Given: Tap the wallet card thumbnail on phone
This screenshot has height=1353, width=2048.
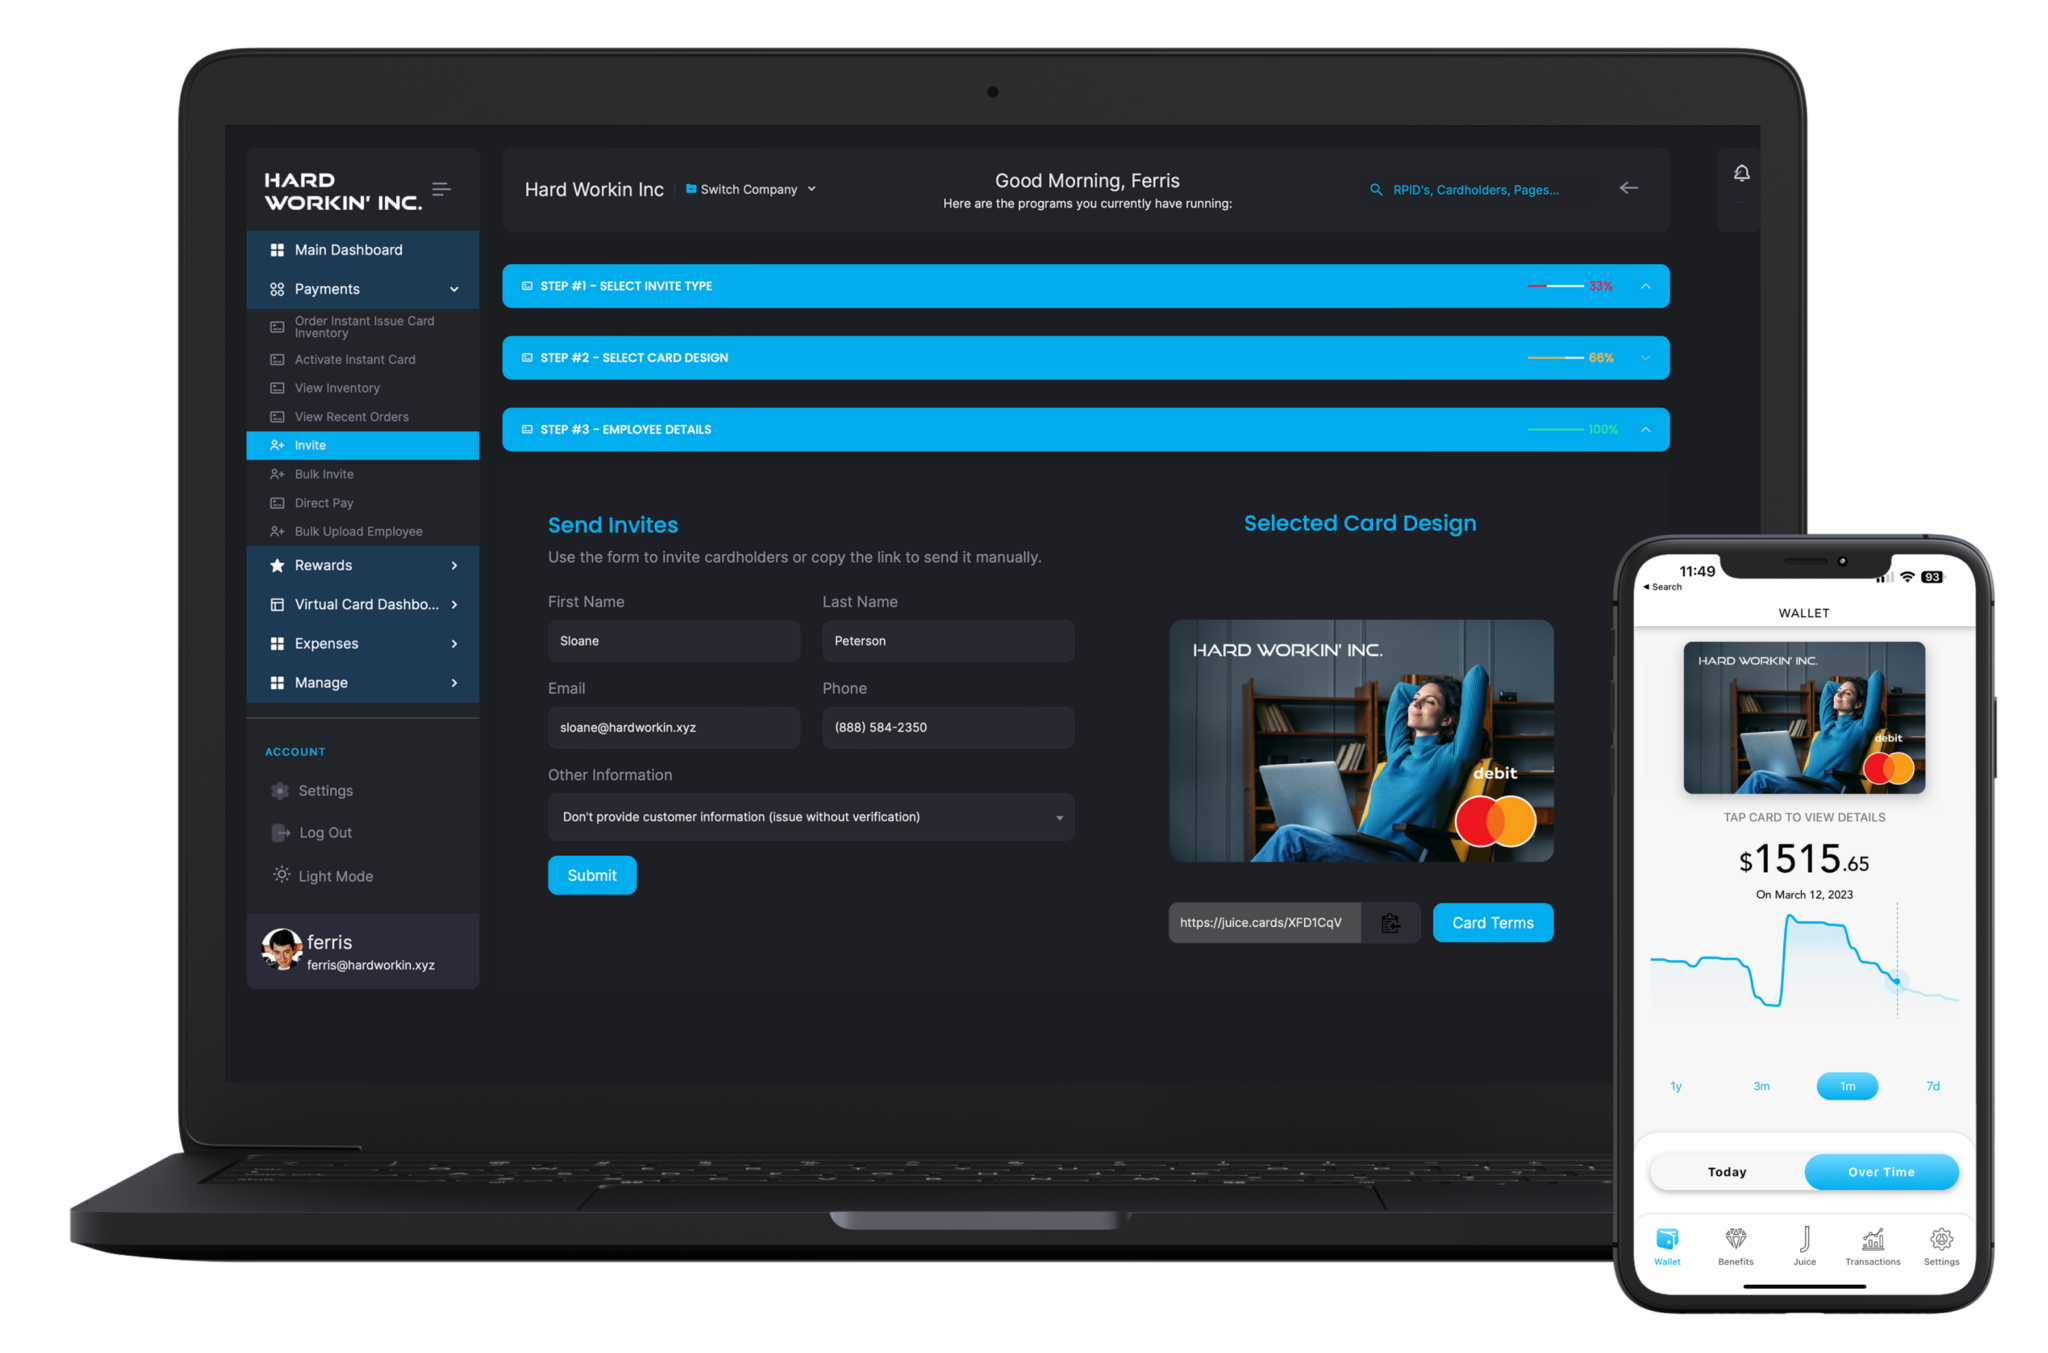Looking at the screenshot, I should (1804, 718).
